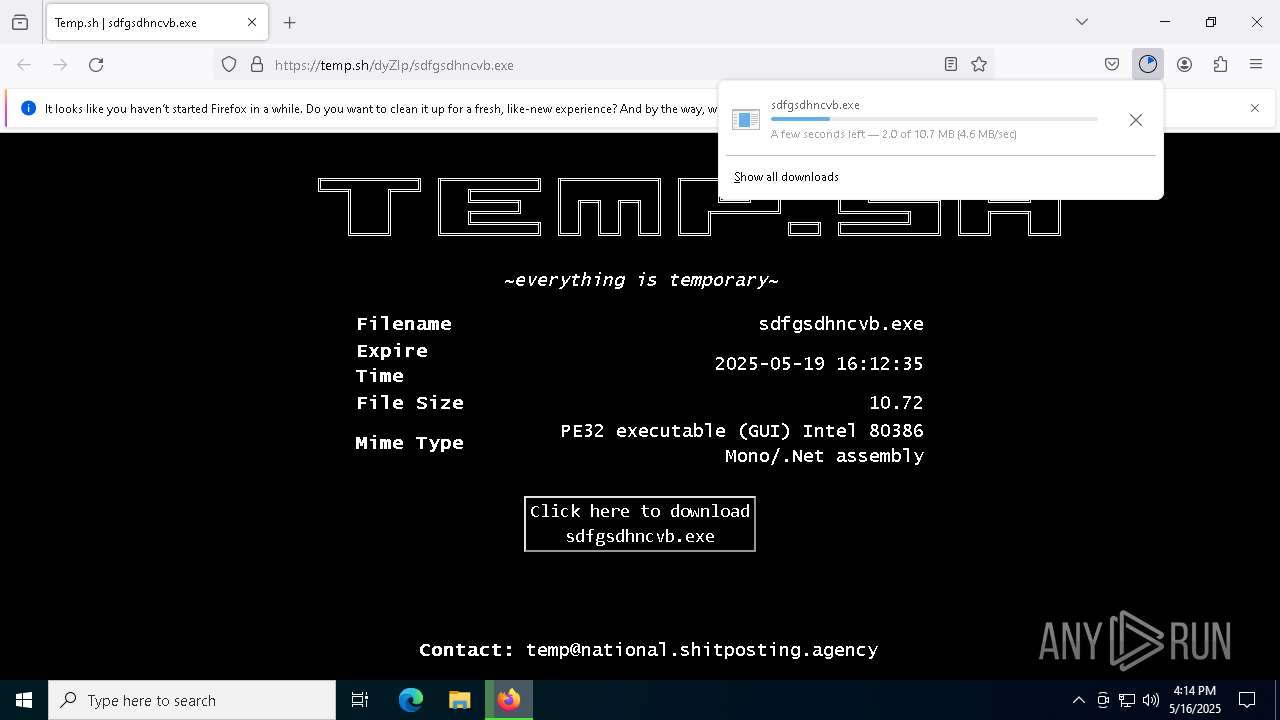This screenshot has height=720, width=1280.
Task: Save page to Pocket
Action: 1112,65
